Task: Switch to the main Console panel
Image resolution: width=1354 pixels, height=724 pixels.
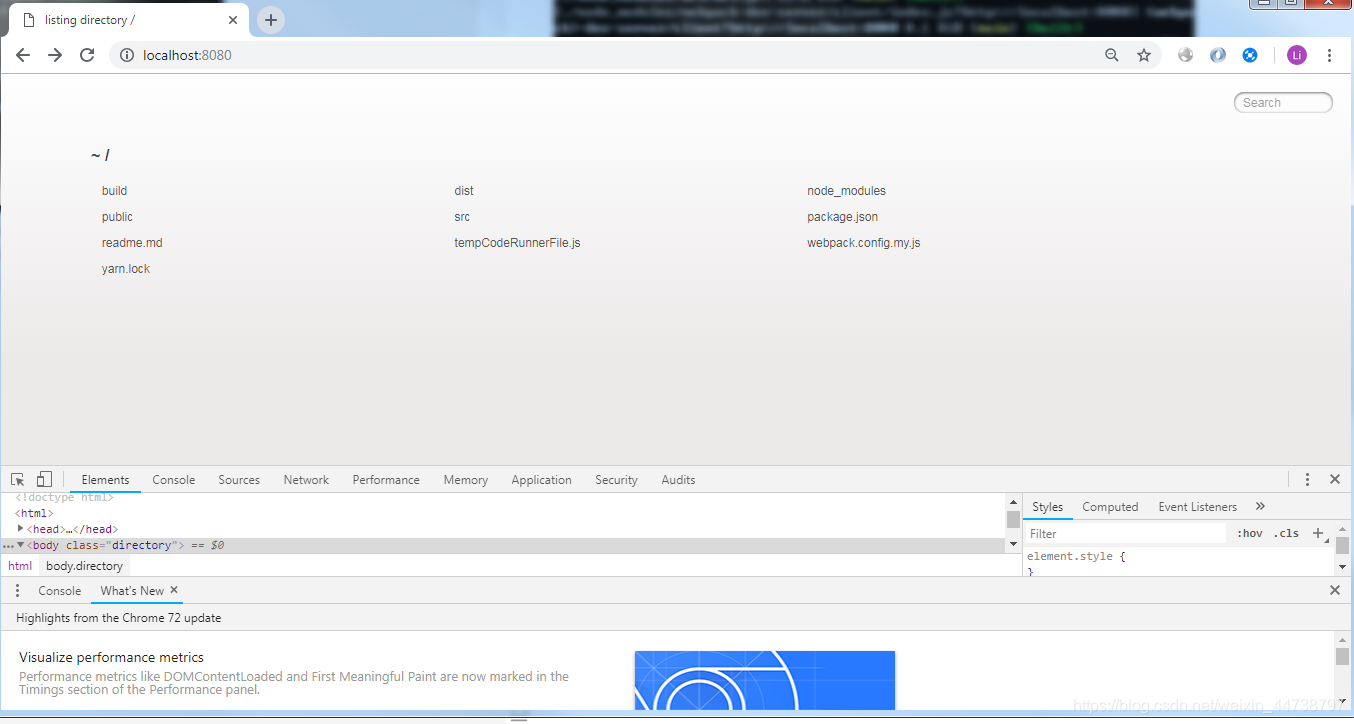Action: click(174, 480)
